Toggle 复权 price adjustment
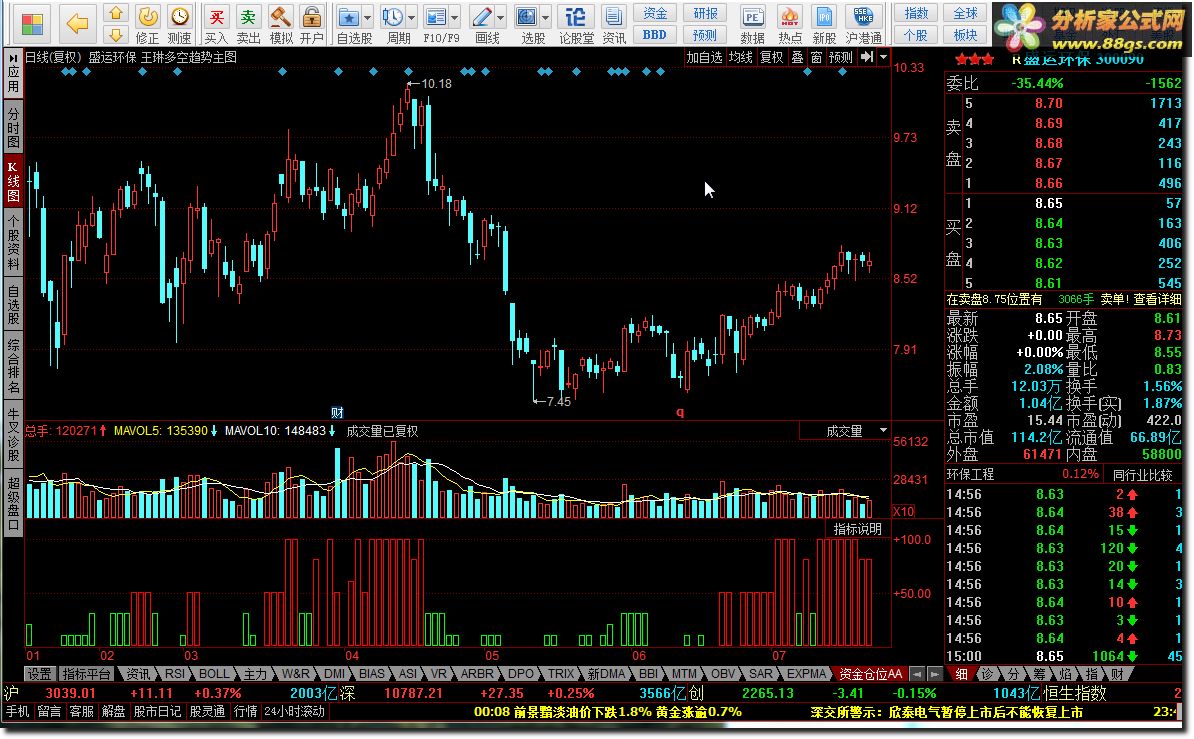1194x739 pixels. click(x=771, y=57)
